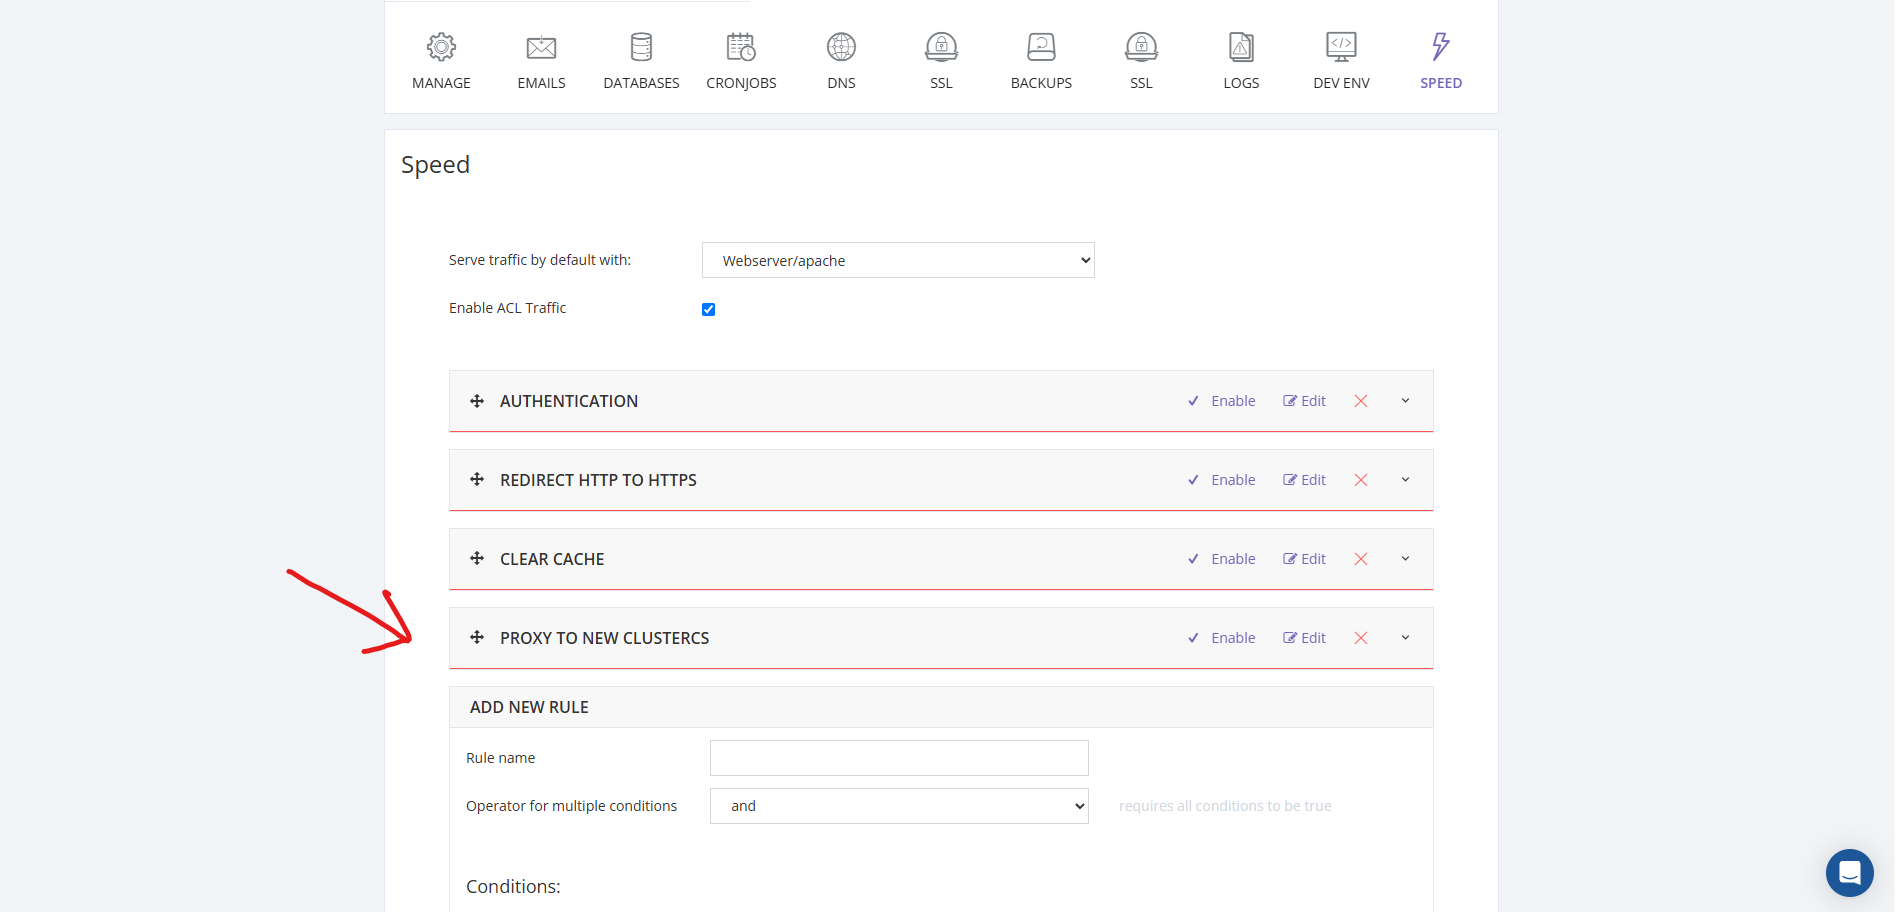The image size is (1896, 912).
Task: Open the CRONJOBS calendar icon
Action: point(741,47)
